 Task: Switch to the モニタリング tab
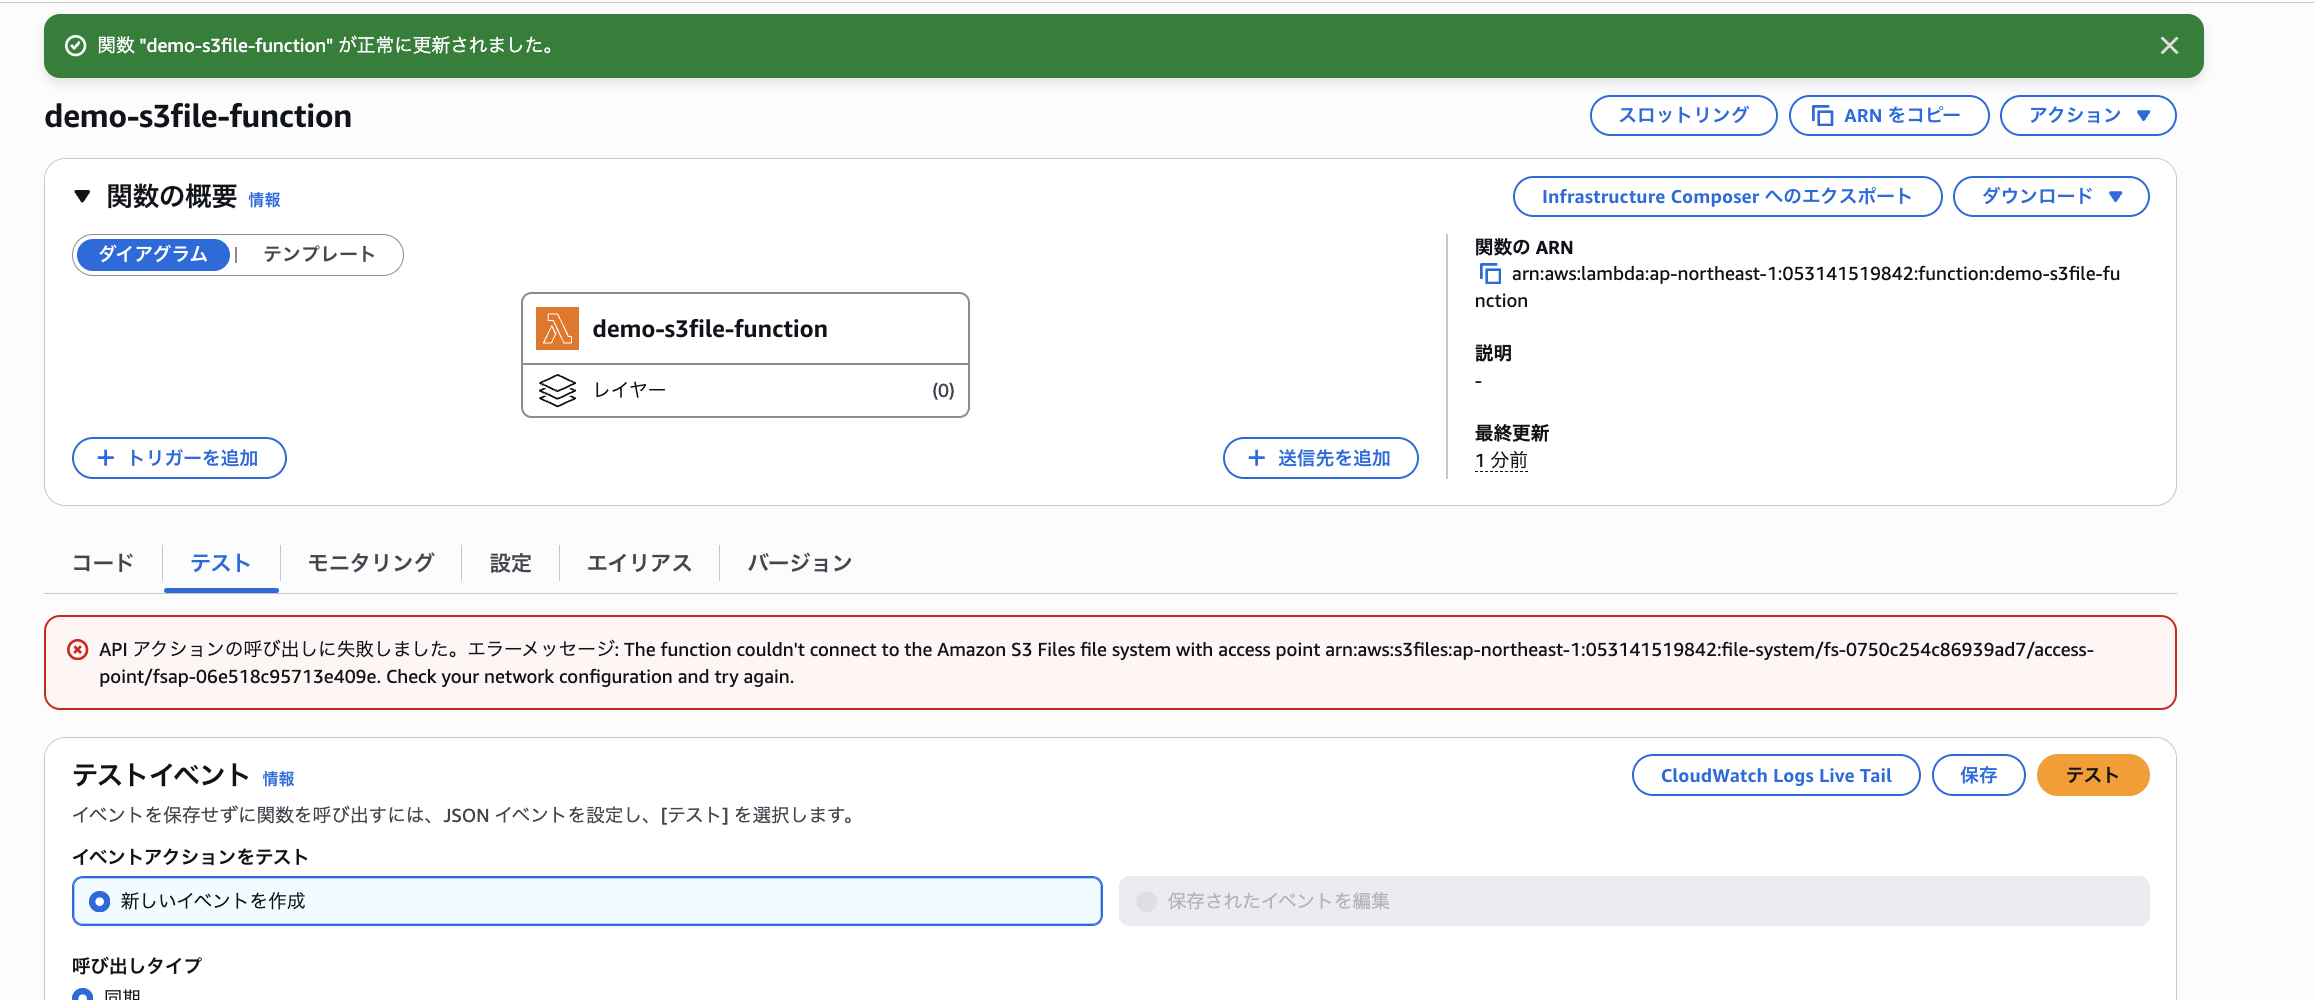tap(369, 562)
